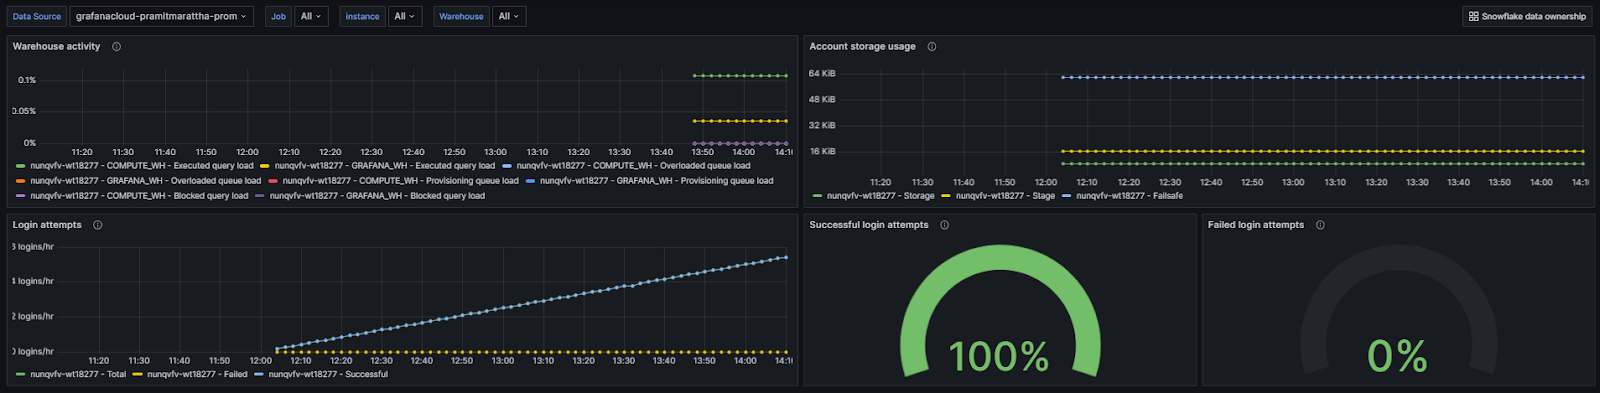1600x393 pixels.
Task: Click info icon beside Login attempts title
Action: pyautogui.click(x=98, y=225)
